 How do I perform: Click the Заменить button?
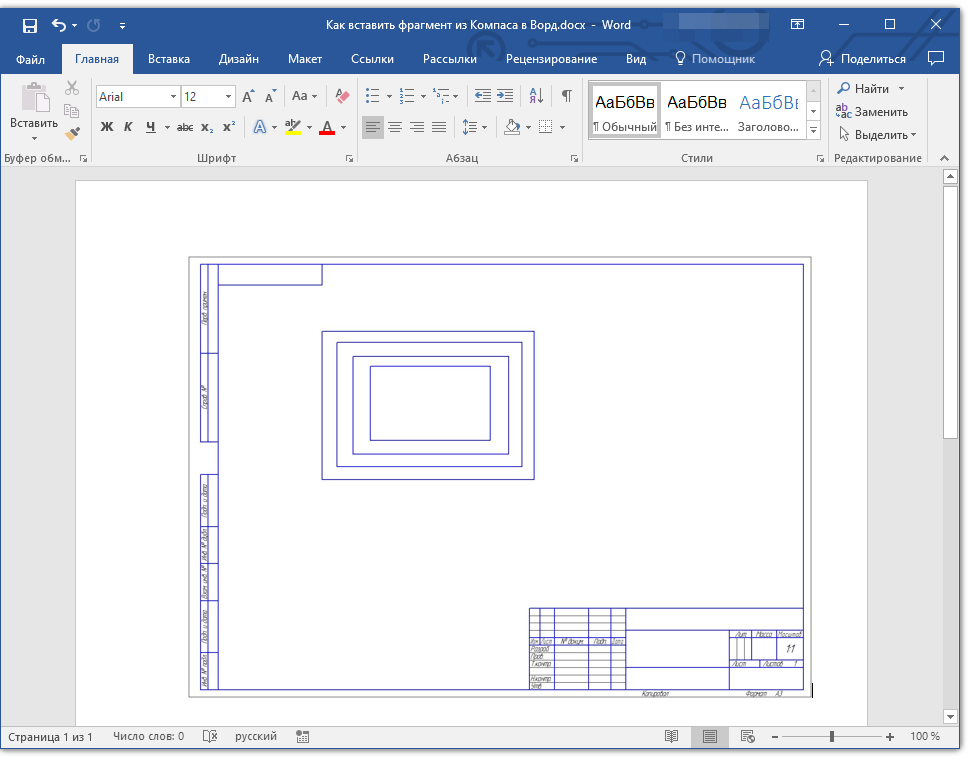click(872, 112)
